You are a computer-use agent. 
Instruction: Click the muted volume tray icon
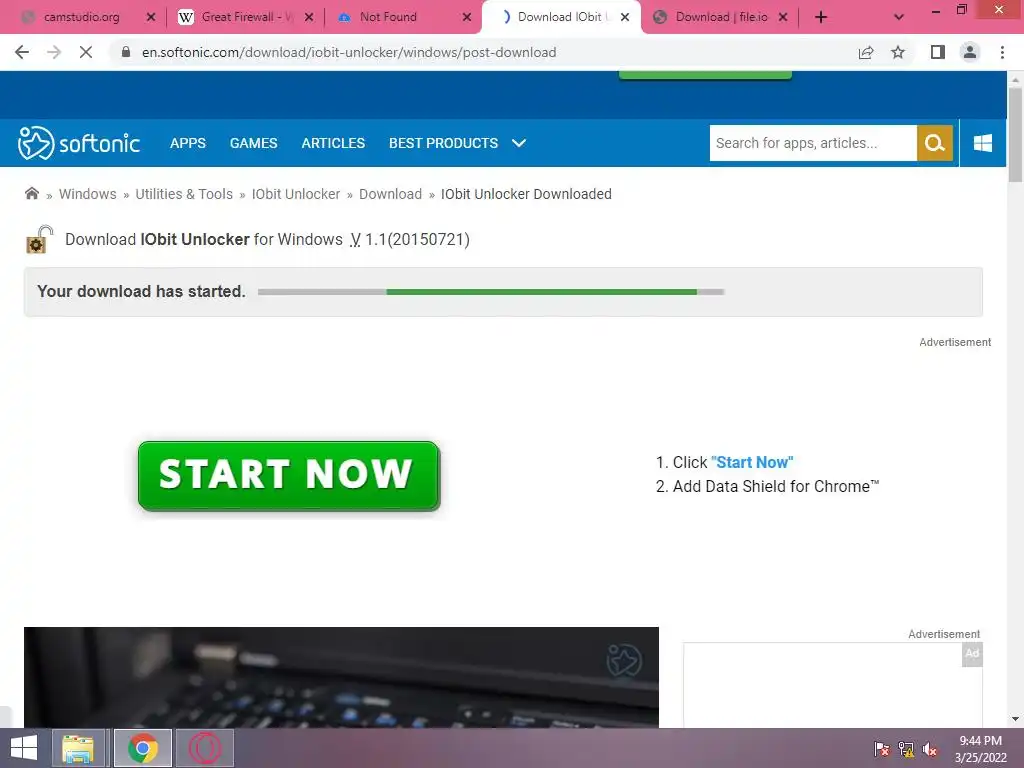[930, 749]
